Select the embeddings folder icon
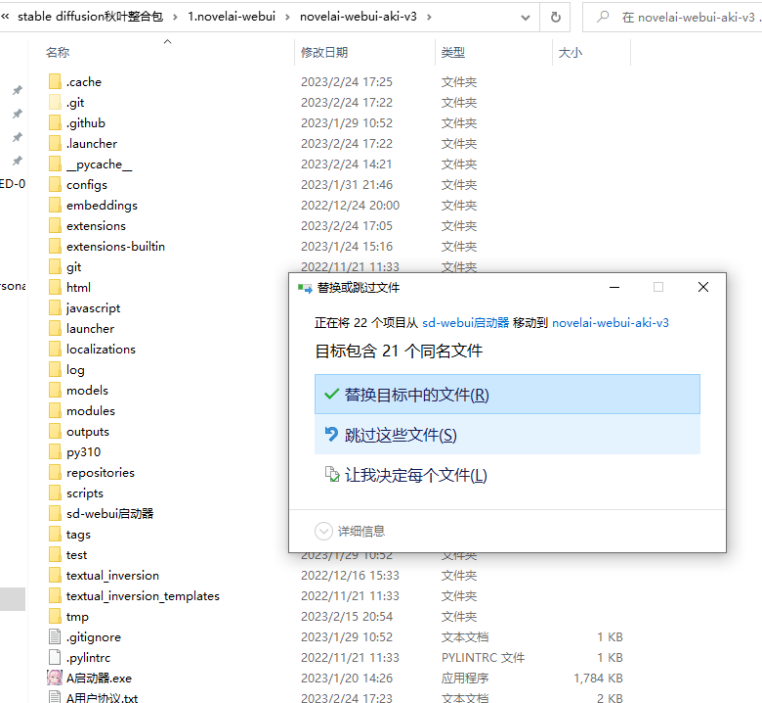 55,205
